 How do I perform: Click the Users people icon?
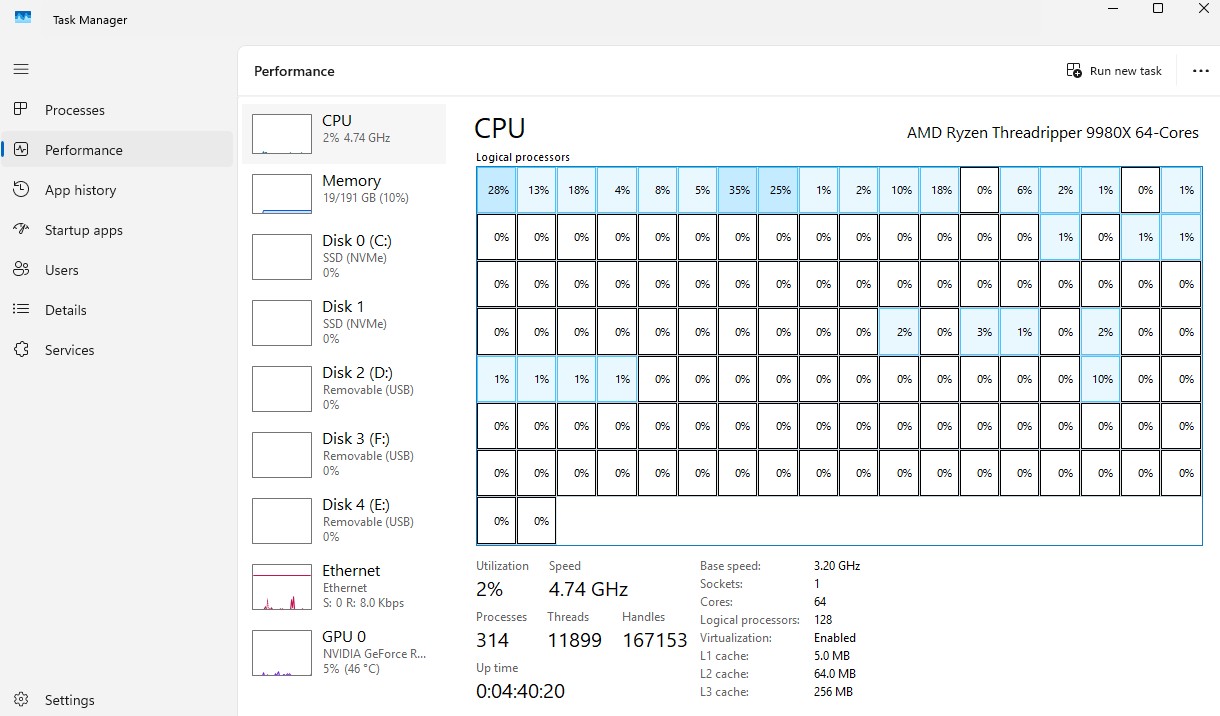click(x=21, y=270)
